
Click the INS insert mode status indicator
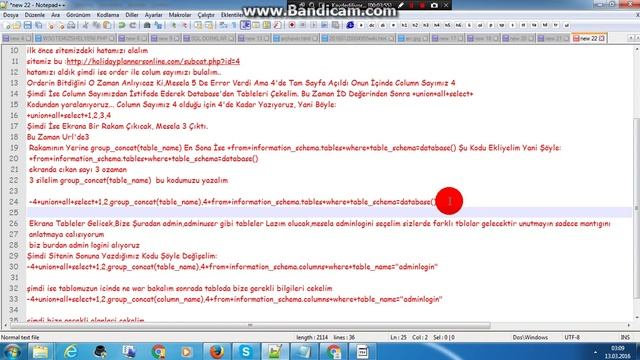pos(625,338)
